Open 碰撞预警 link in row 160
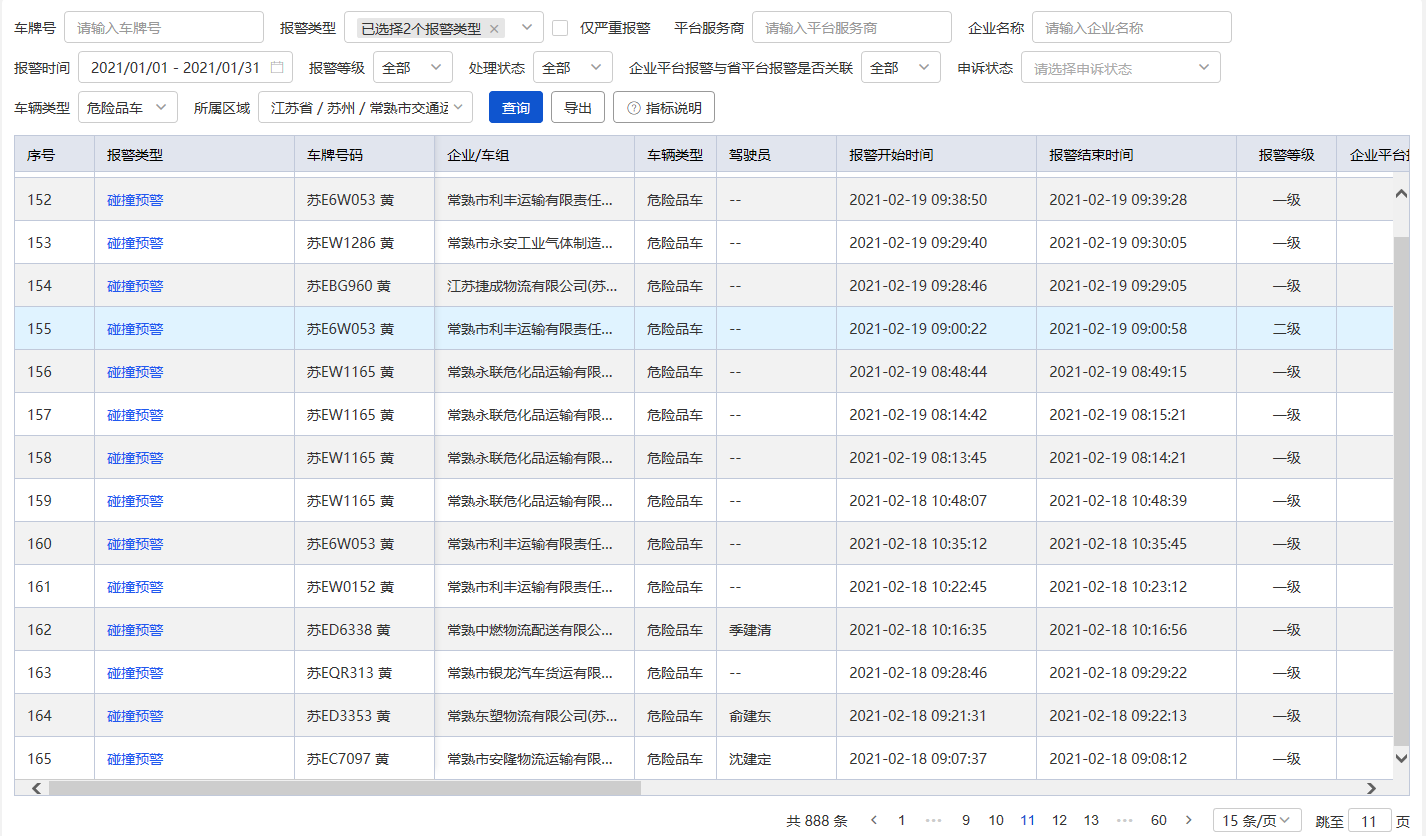Image resolution: width=1426 pixels, height=836 pixels. coord(135,544)
